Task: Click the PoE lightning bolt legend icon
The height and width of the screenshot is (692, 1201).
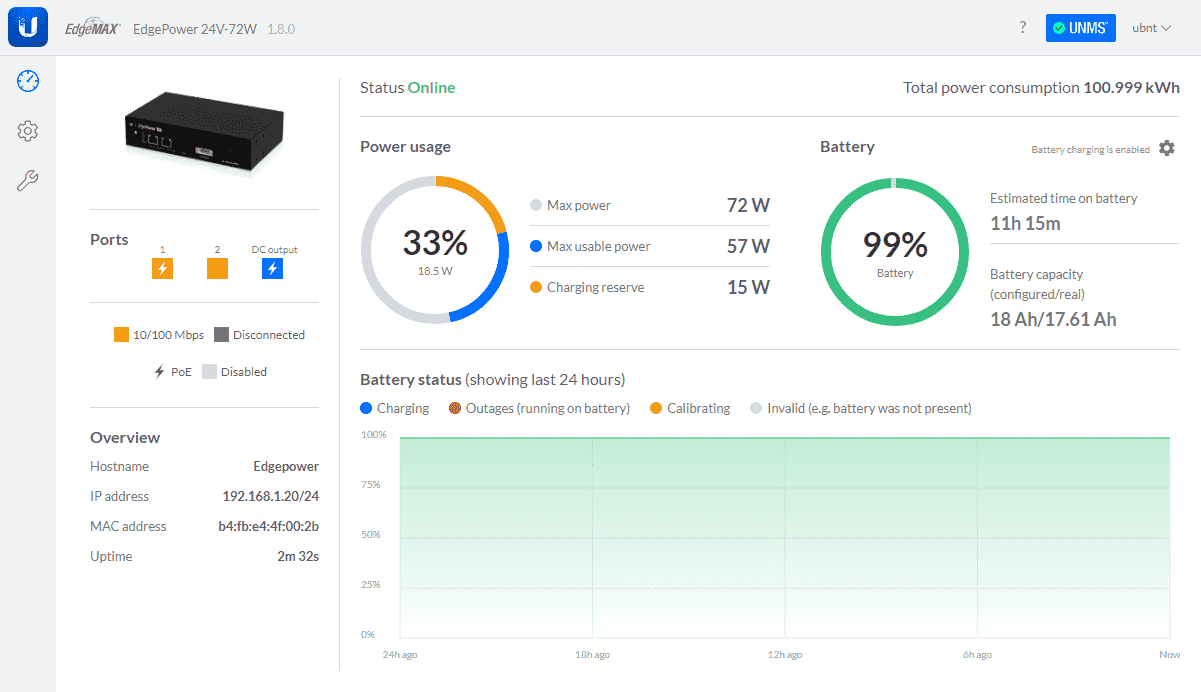Action: [x=159, y=372]
